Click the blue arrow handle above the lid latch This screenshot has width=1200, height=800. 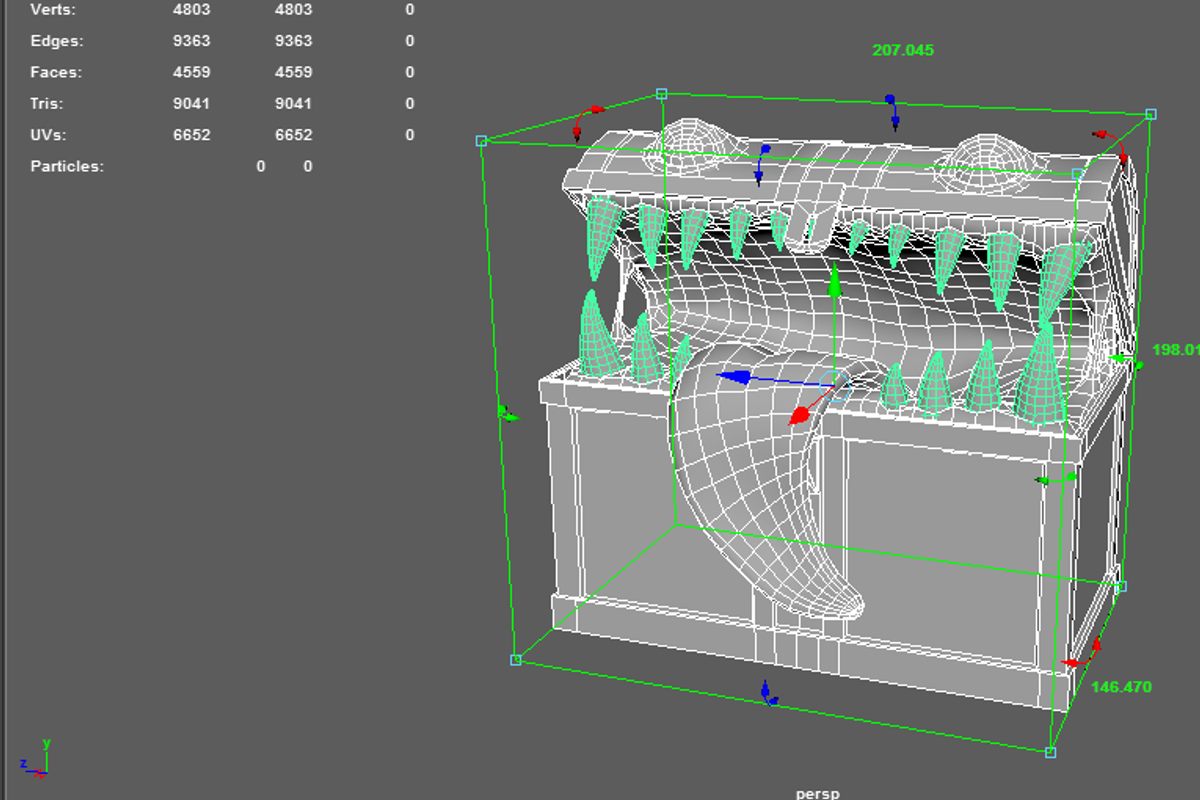pyautogui.click(x=762, y=165)
